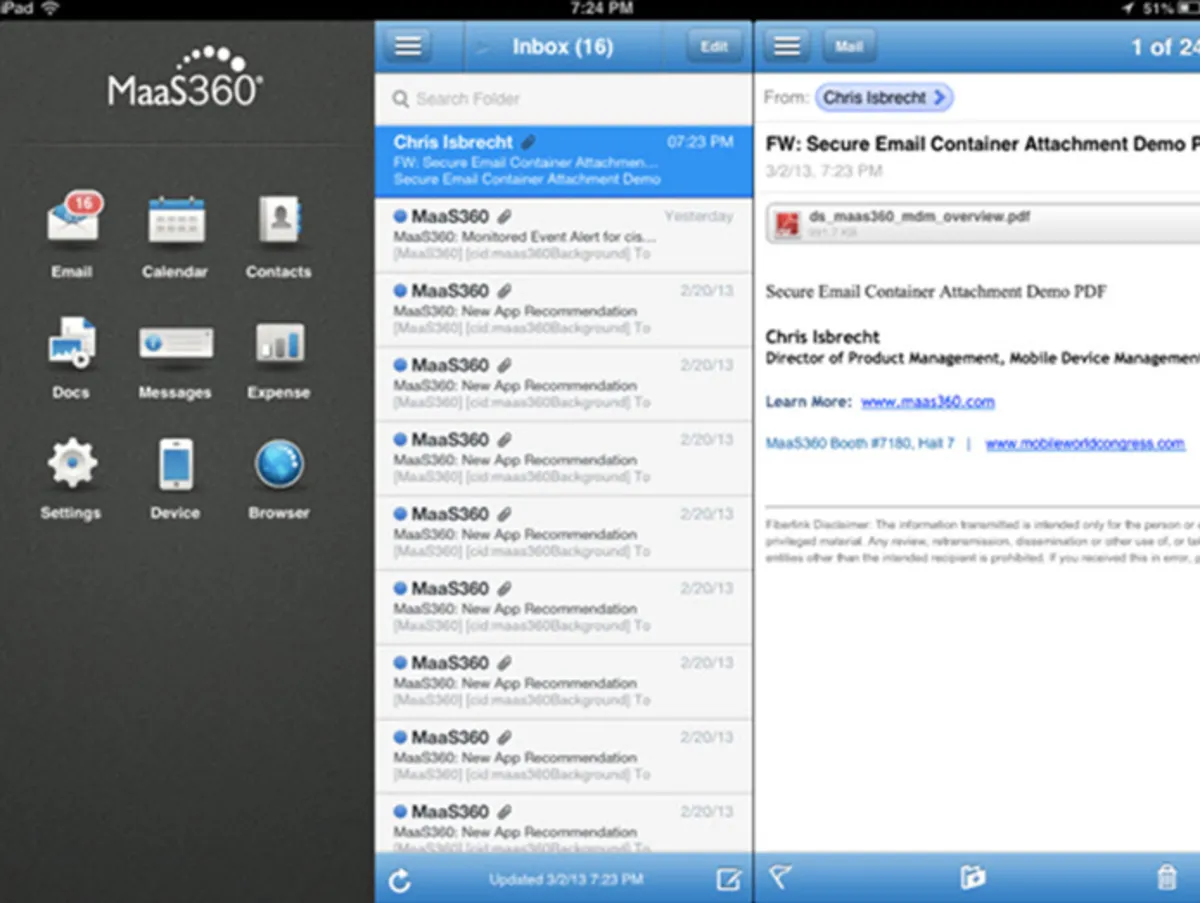Move message using the folder icon
Image resolution: width=1200 pixels, height=903 pixels.
point(972,878)
